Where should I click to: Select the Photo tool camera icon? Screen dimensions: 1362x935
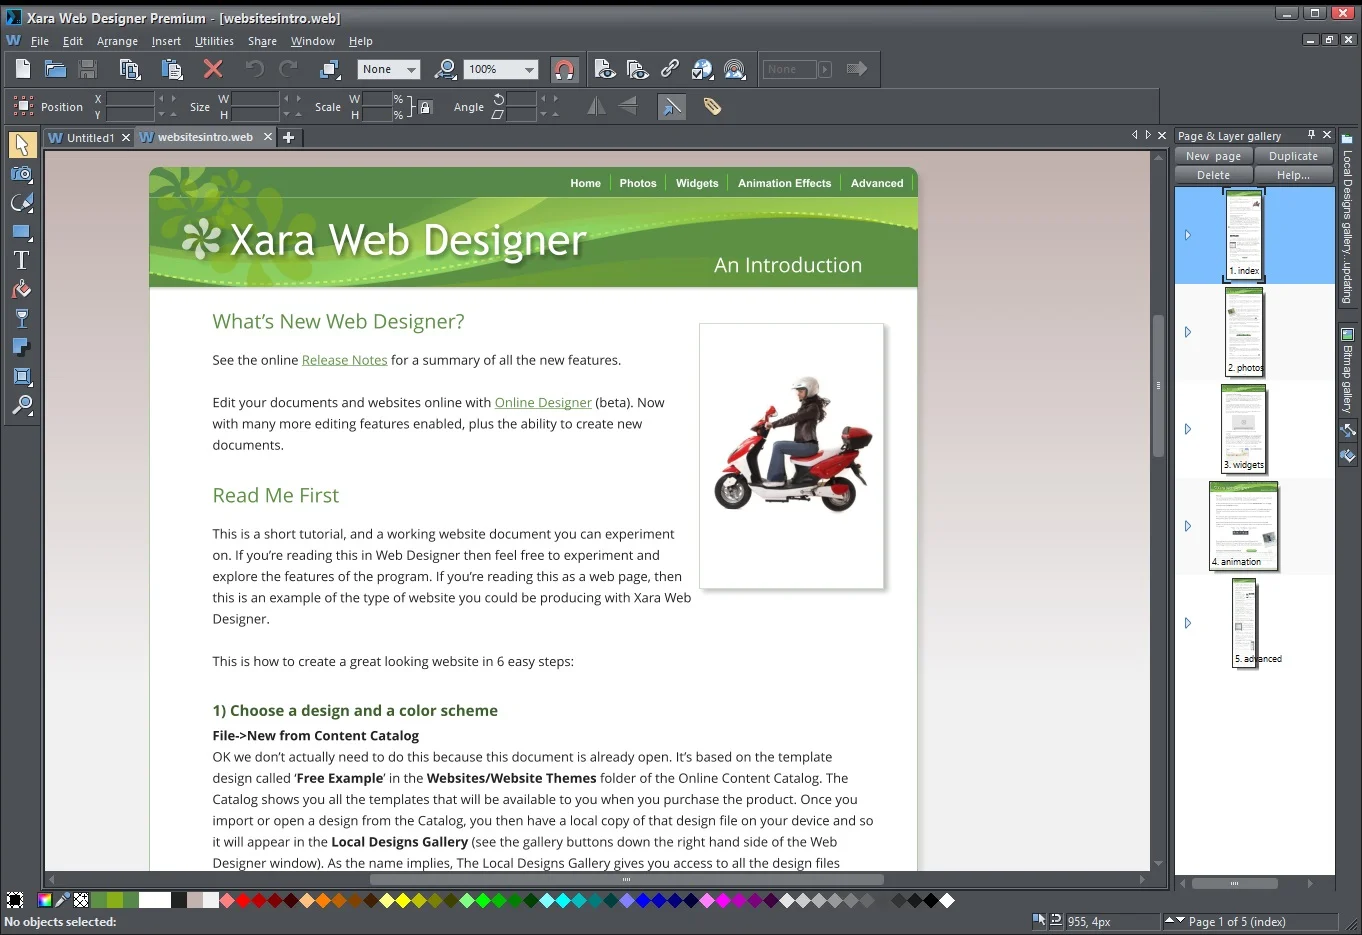coord(21,174)
